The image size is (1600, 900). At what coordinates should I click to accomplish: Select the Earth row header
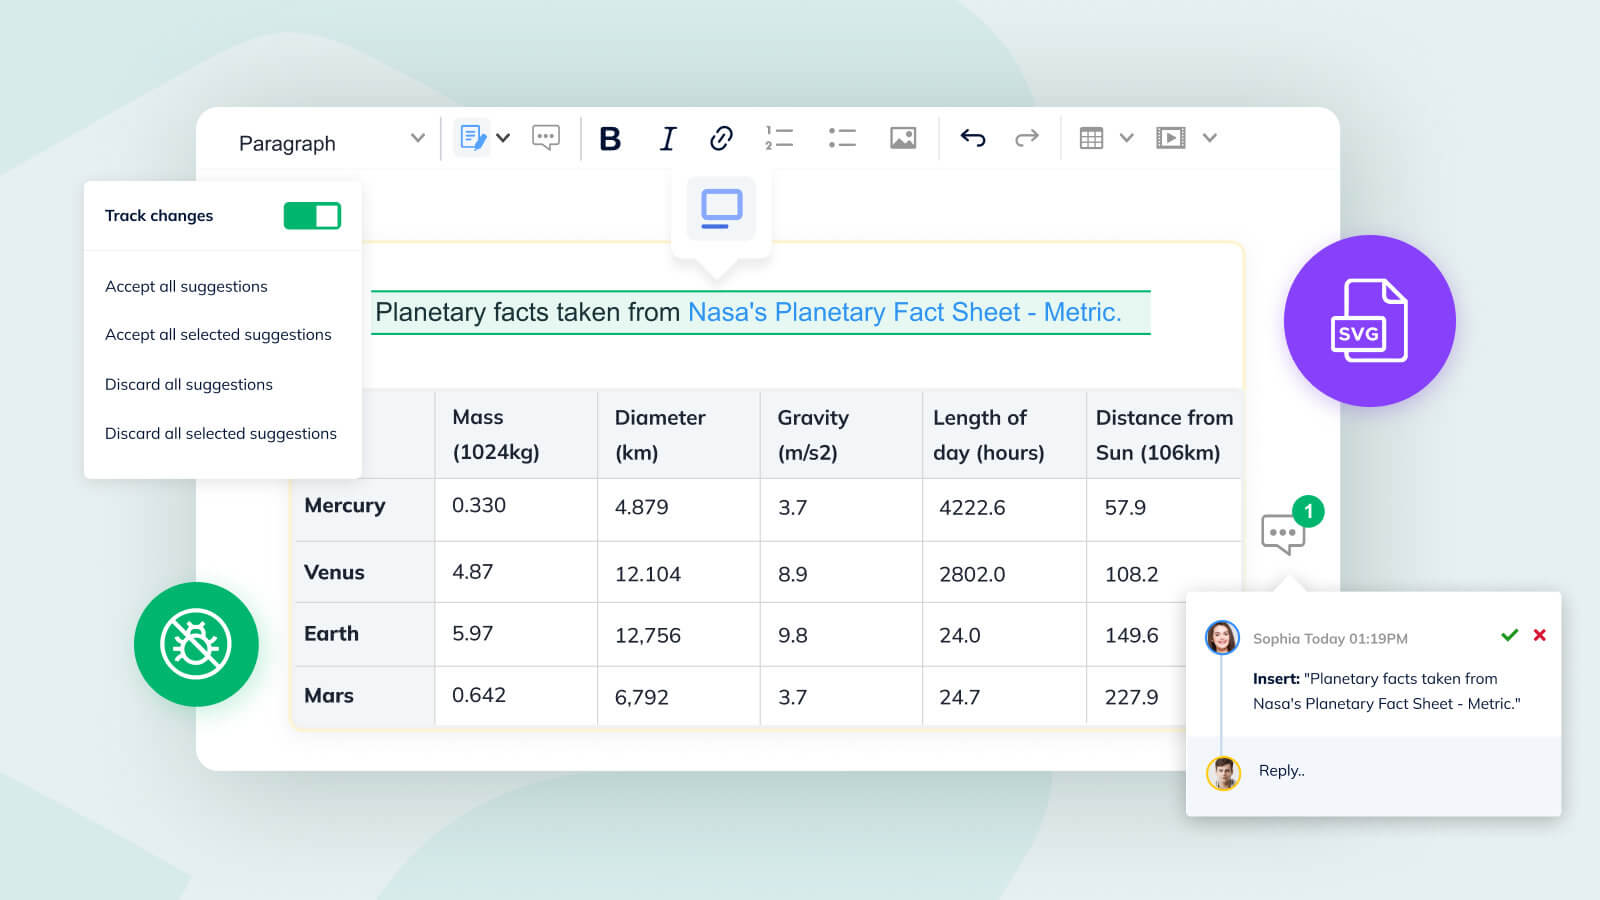[365, 634]
